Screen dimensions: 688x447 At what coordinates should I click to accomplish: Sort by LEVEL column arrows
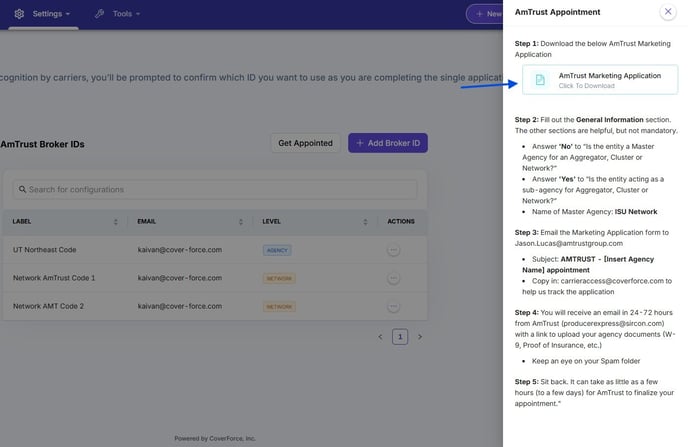point(365,222)
